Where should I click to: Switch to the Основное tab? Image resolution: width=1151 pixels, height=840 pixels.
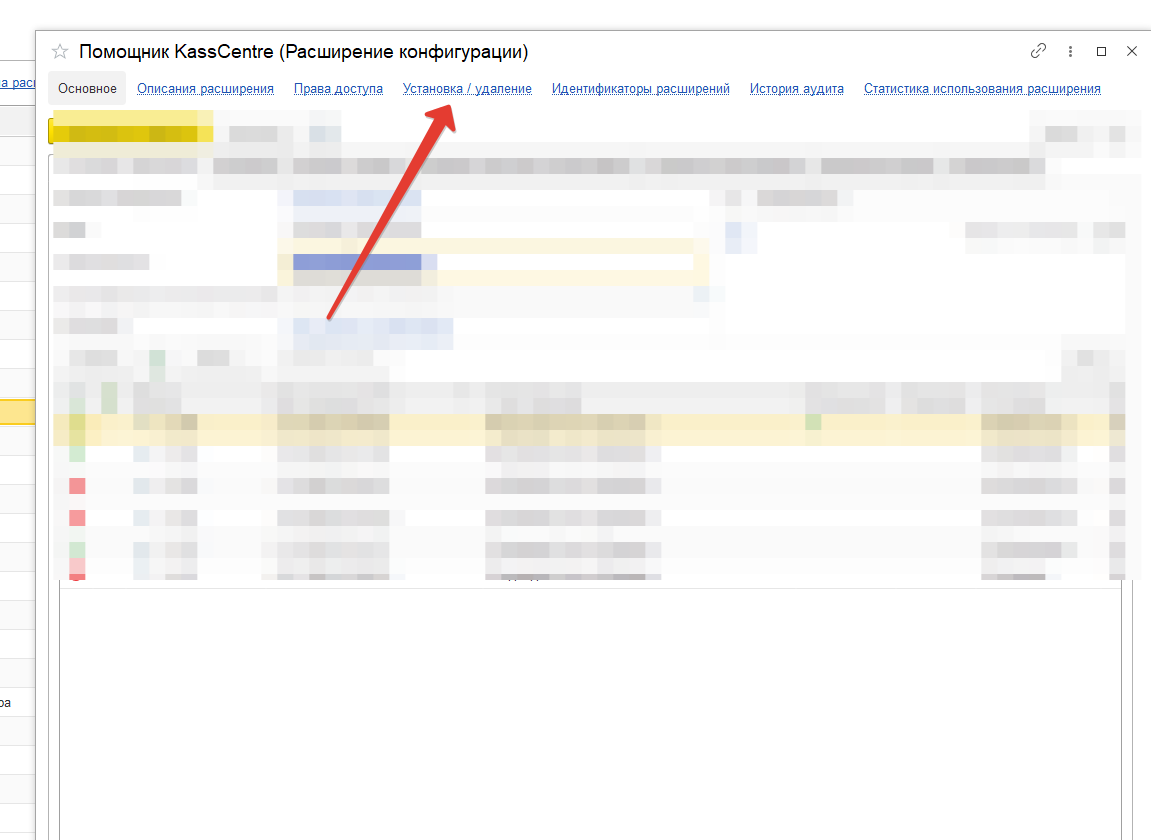coord(87,89)
